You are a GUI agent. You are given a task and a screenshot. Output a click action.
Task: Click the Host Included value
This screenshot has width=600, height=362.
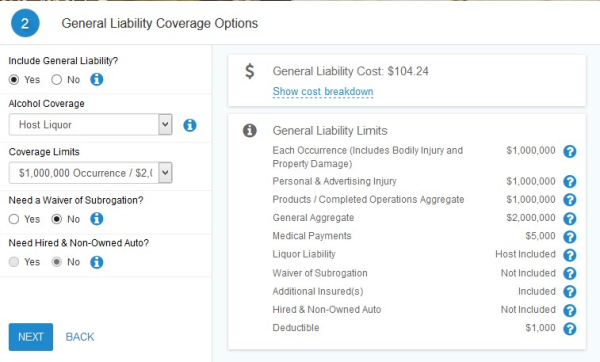pyautogui.click(x=525, y=254)
